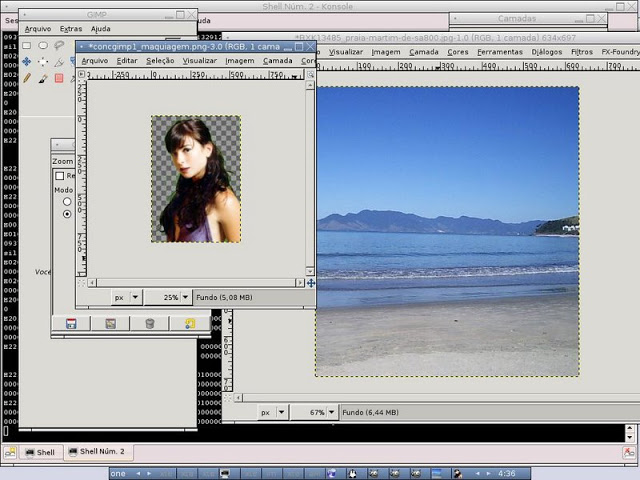This screenshot has width=640, height=480.
Task: Open Editar menu in maquiagem window
Action: (x=127, y=61)
